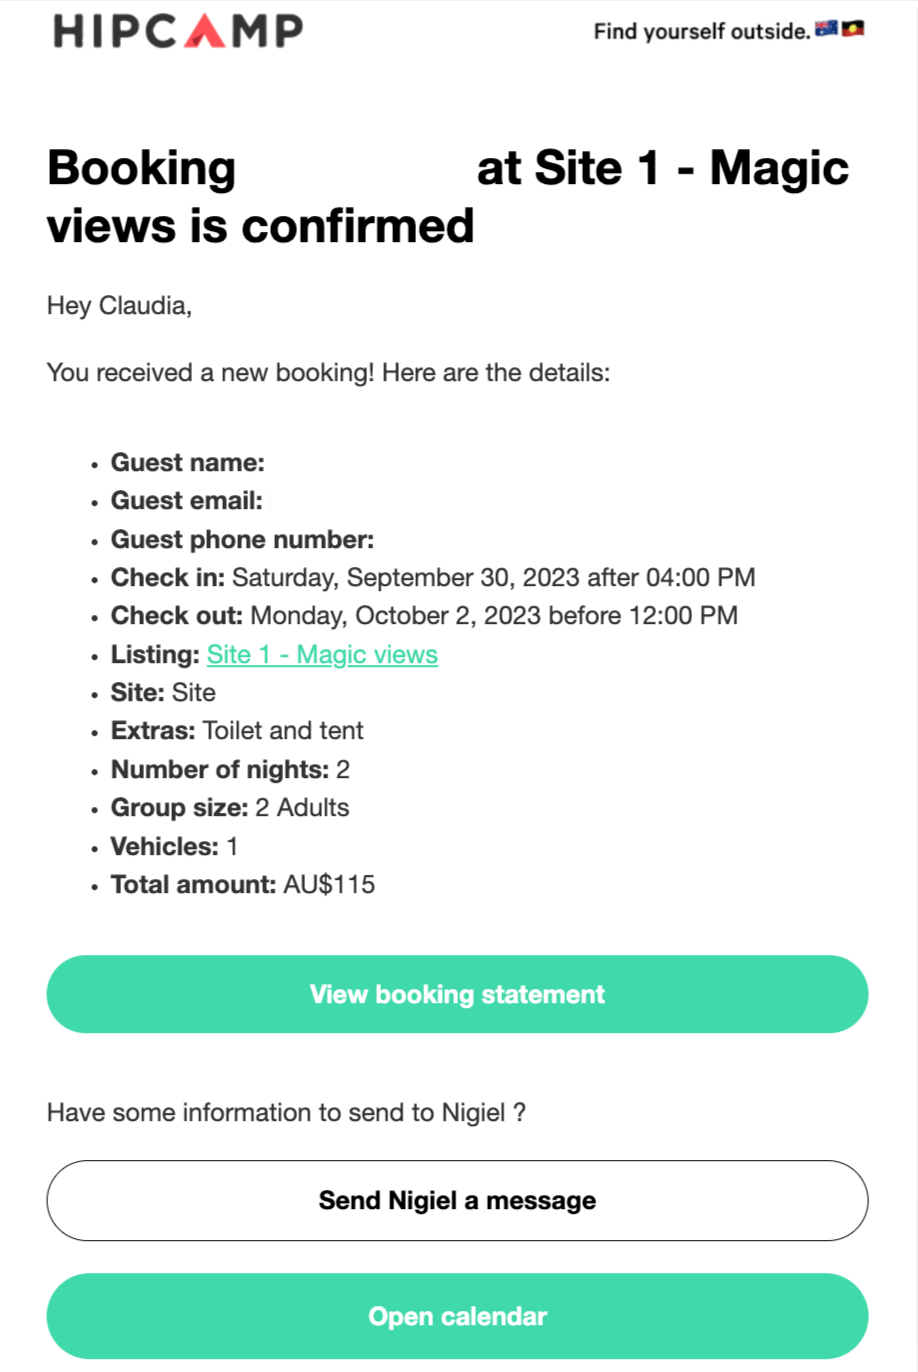Open calendar via green button
Screen dimensions: 918x1372
click(x=457, y=1316)
